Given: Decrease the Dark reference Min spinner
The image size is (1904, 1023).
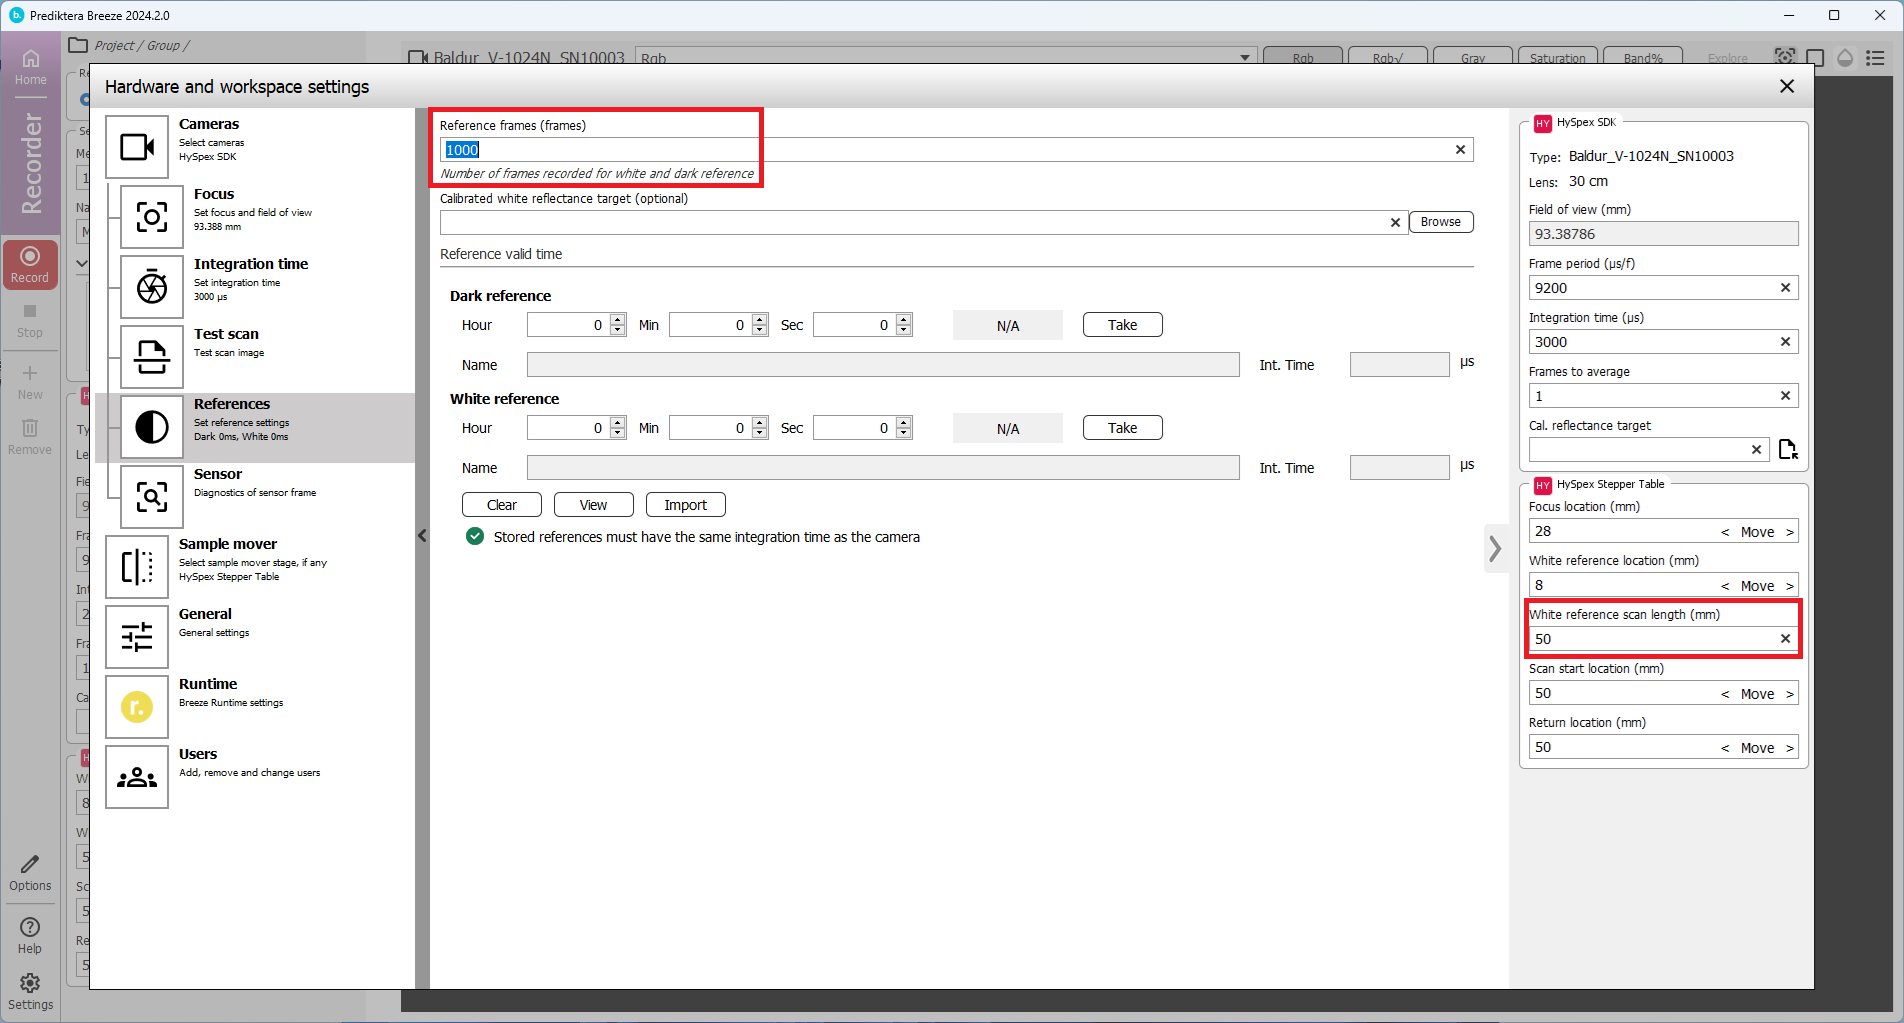Looking at the screenshot, I should 760,330.
